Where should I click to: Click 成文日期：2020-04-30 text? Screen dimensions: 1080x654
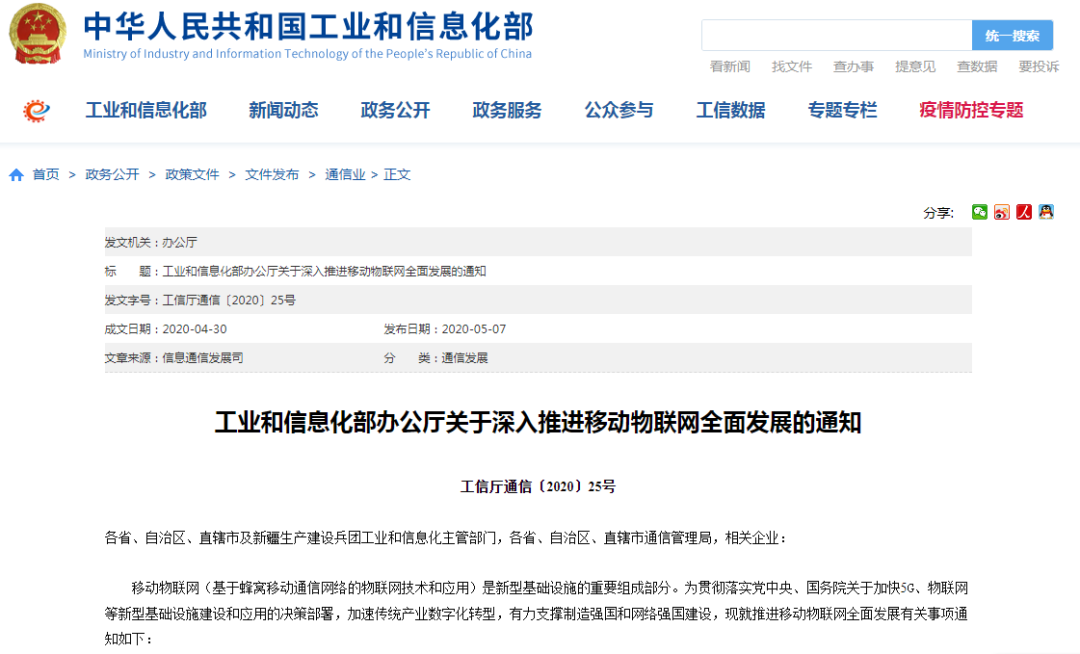165,329
